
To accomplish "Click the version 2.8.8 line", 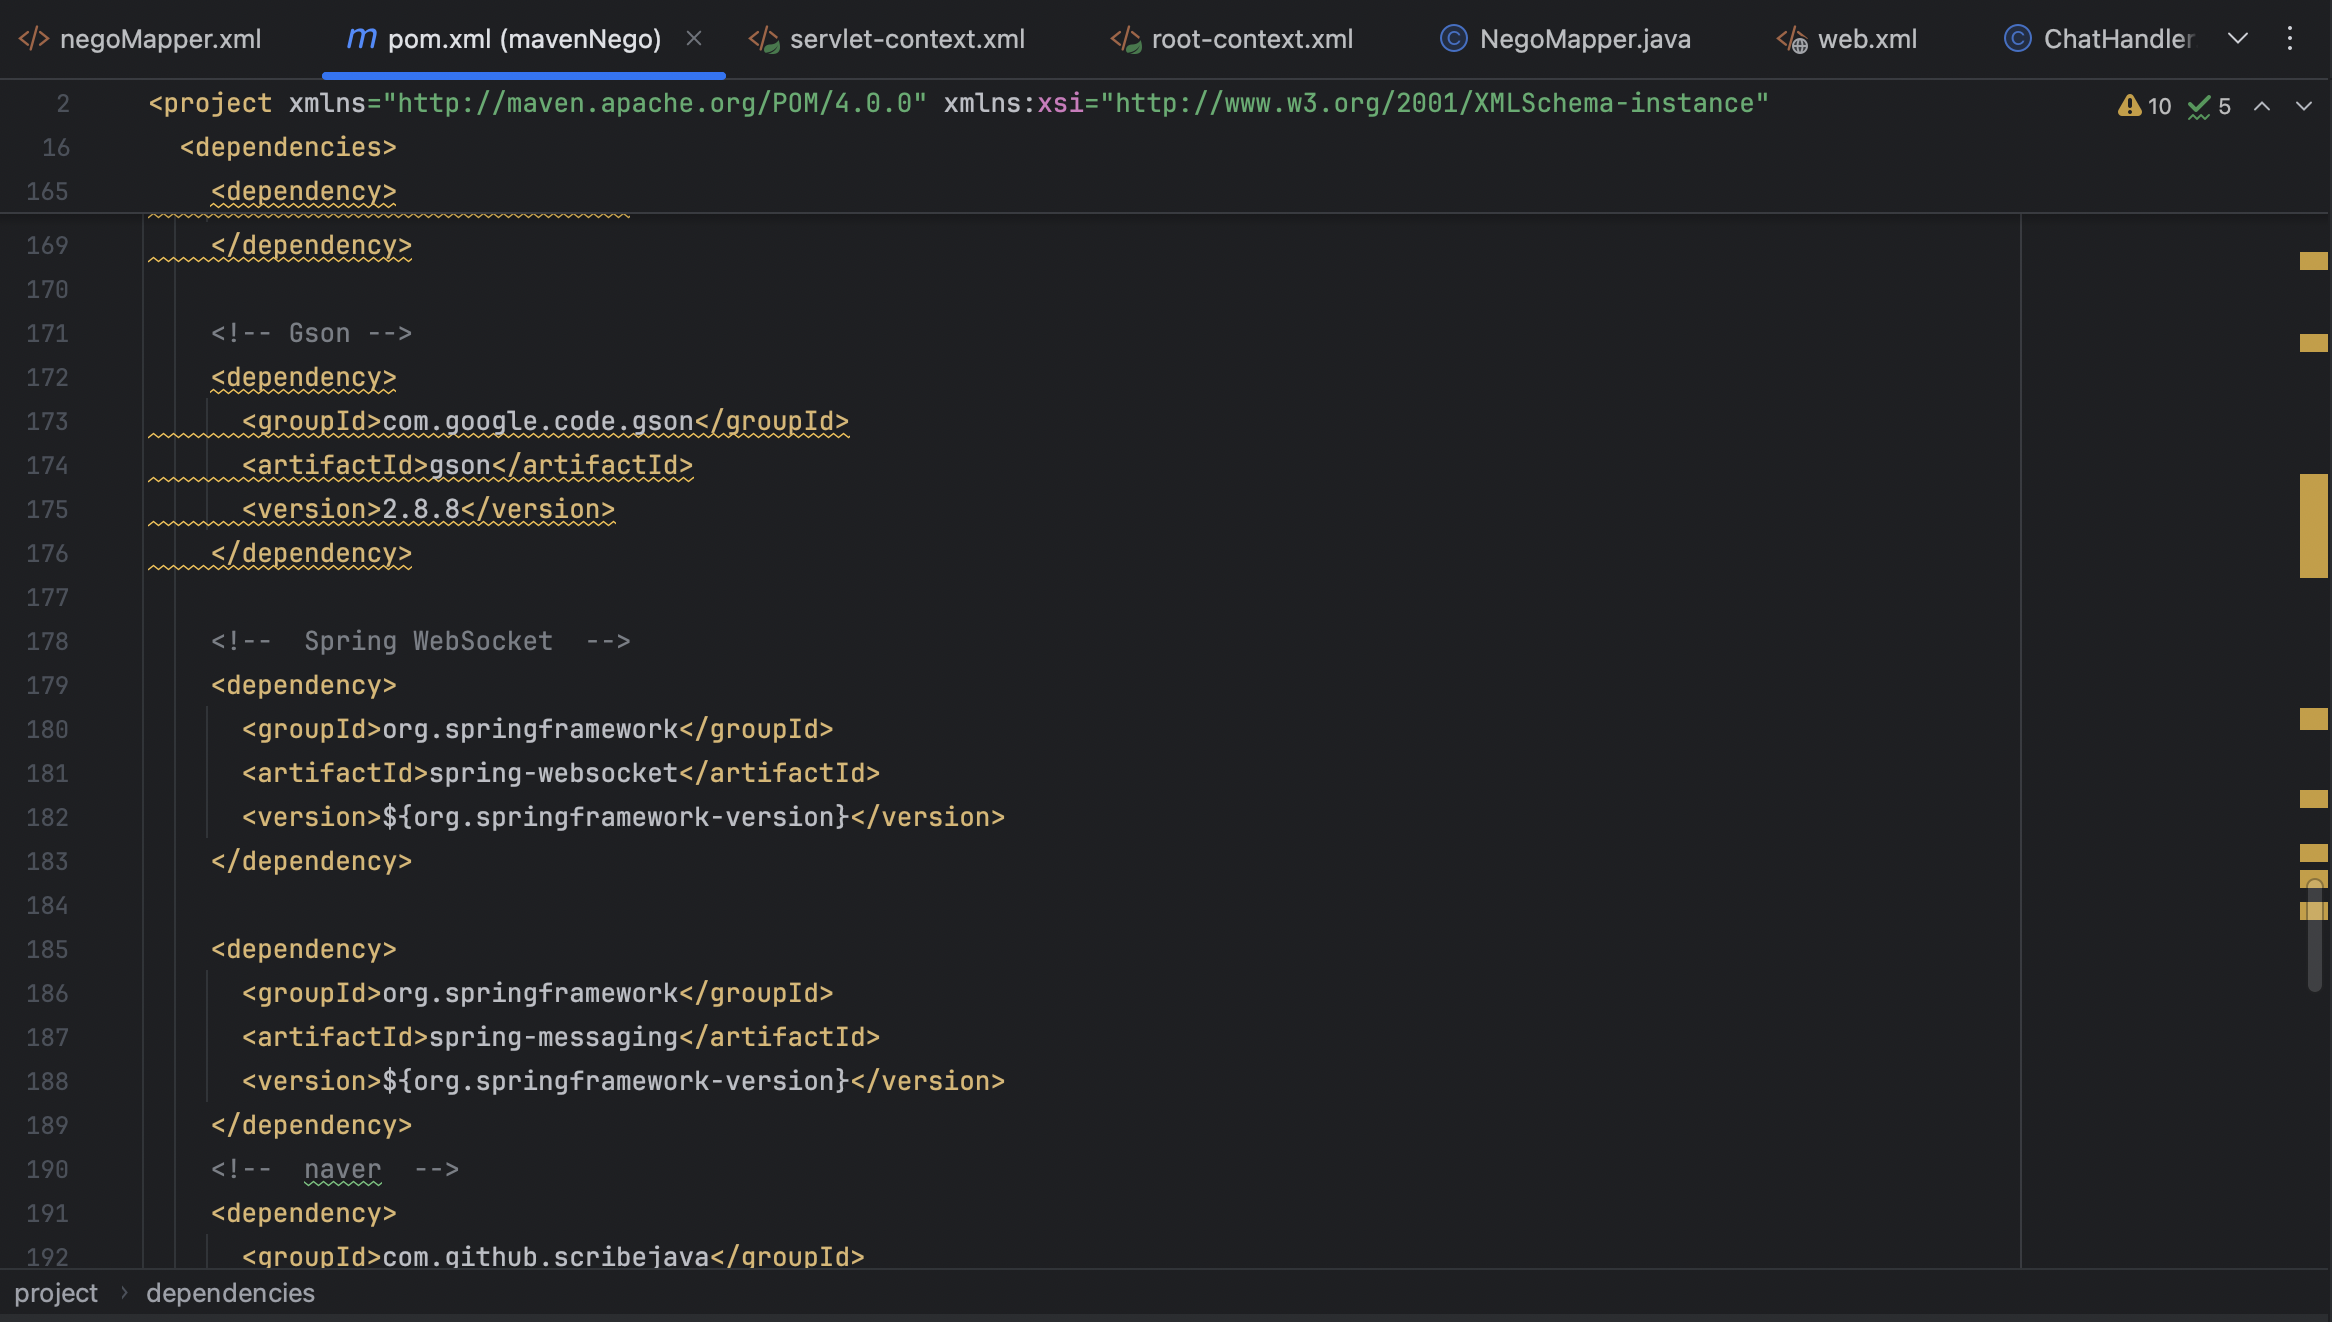I will (x=428, y=509).
